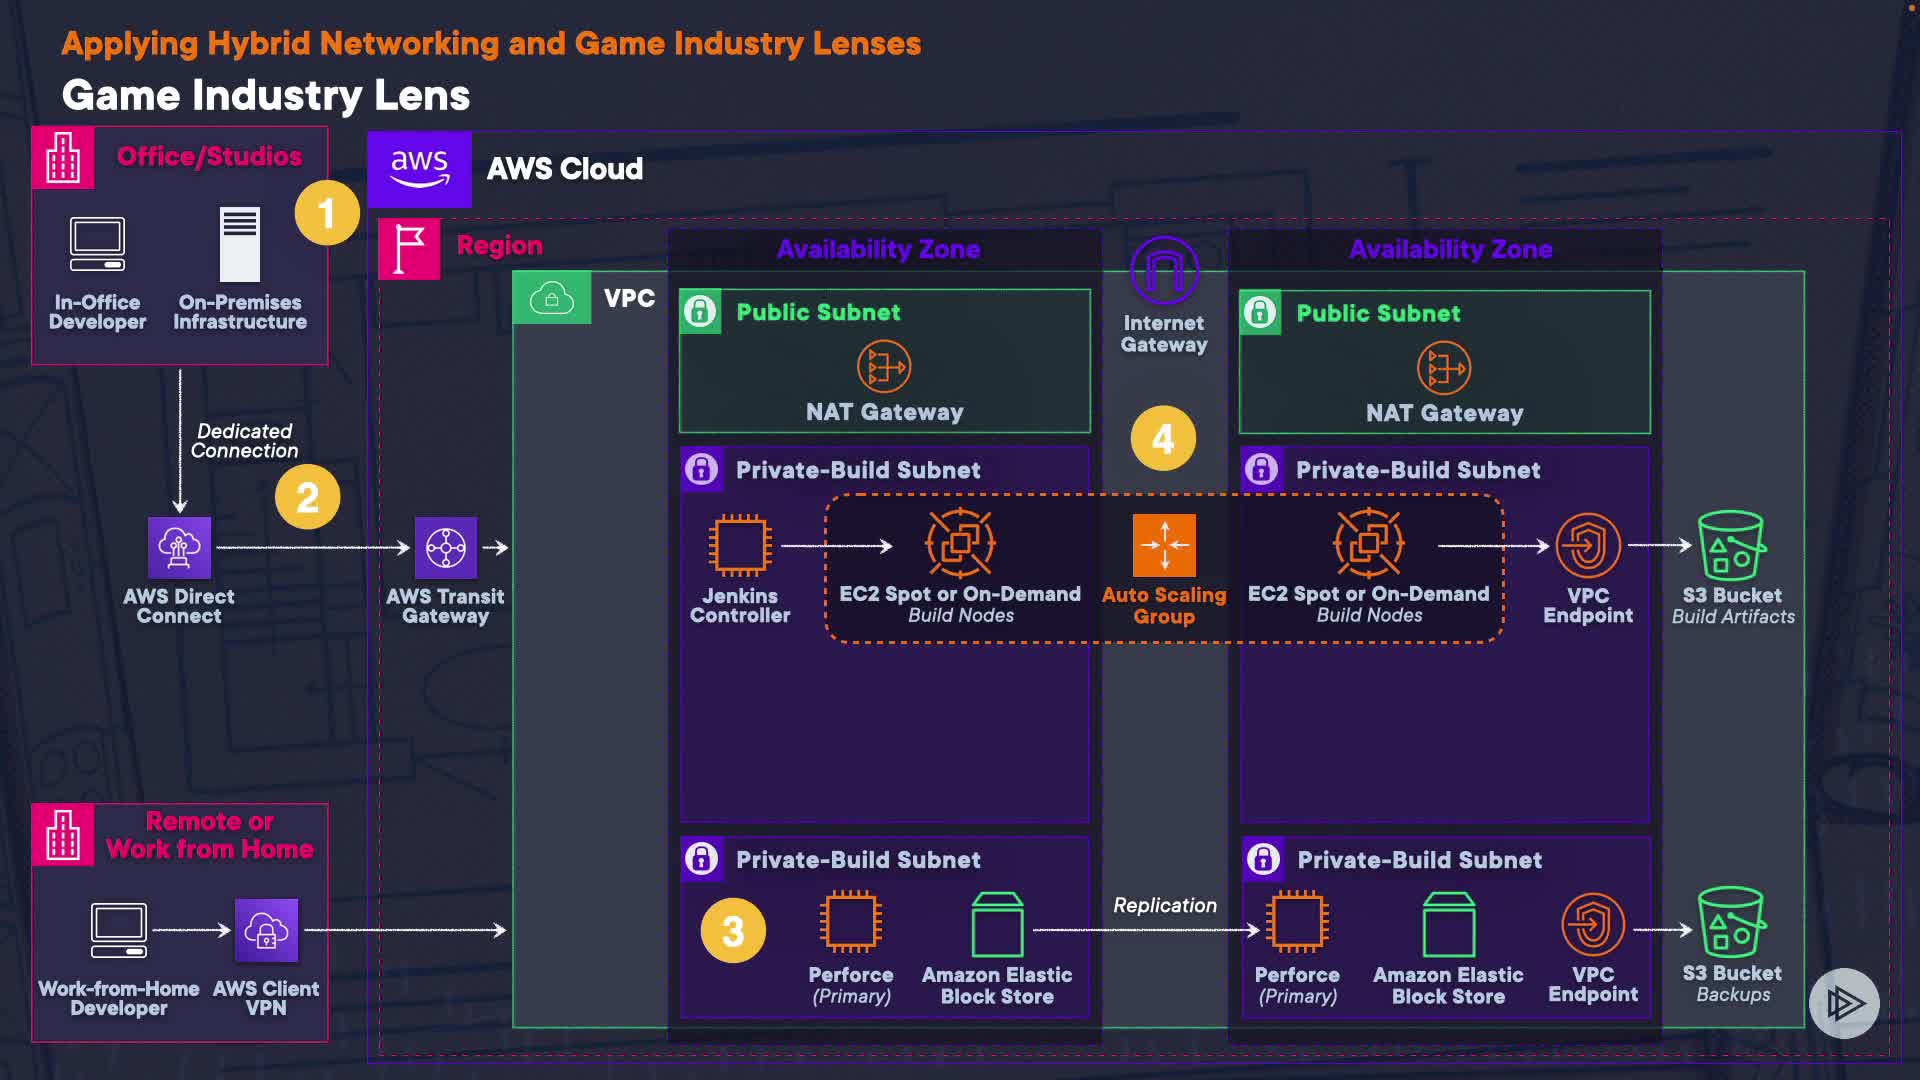1920x1080 pixels.
Task: Click the Work-from-Home Developer laptop icon
Action: [x=119, y=930]
